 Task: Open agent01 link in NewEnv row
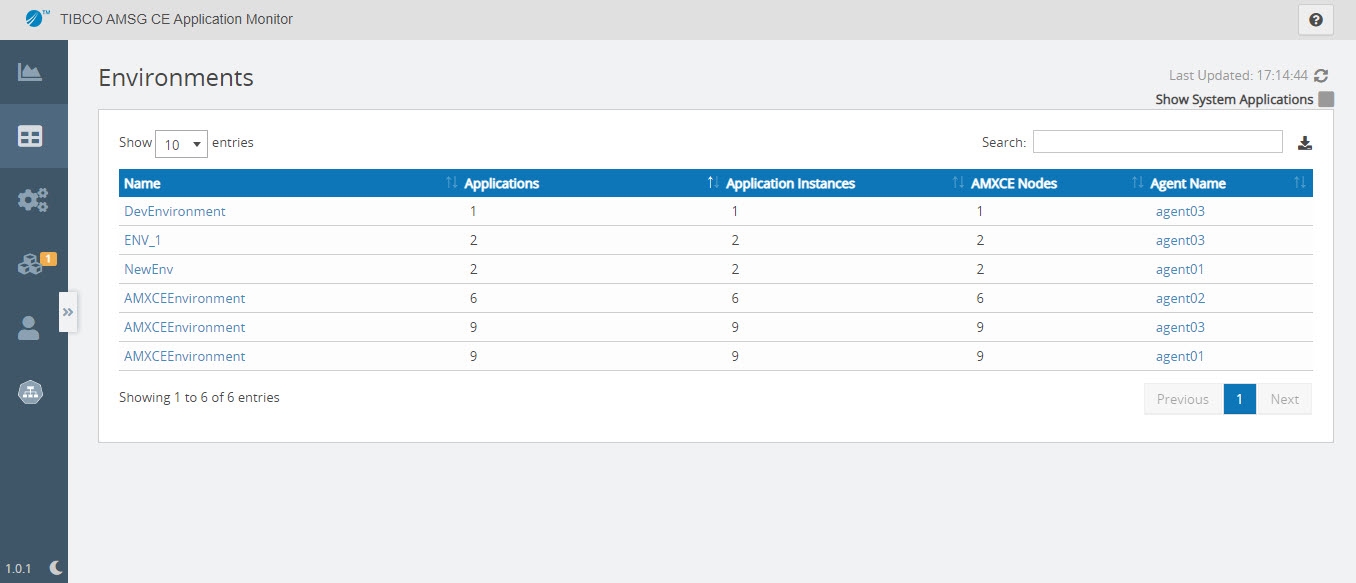coord(1180,269)
